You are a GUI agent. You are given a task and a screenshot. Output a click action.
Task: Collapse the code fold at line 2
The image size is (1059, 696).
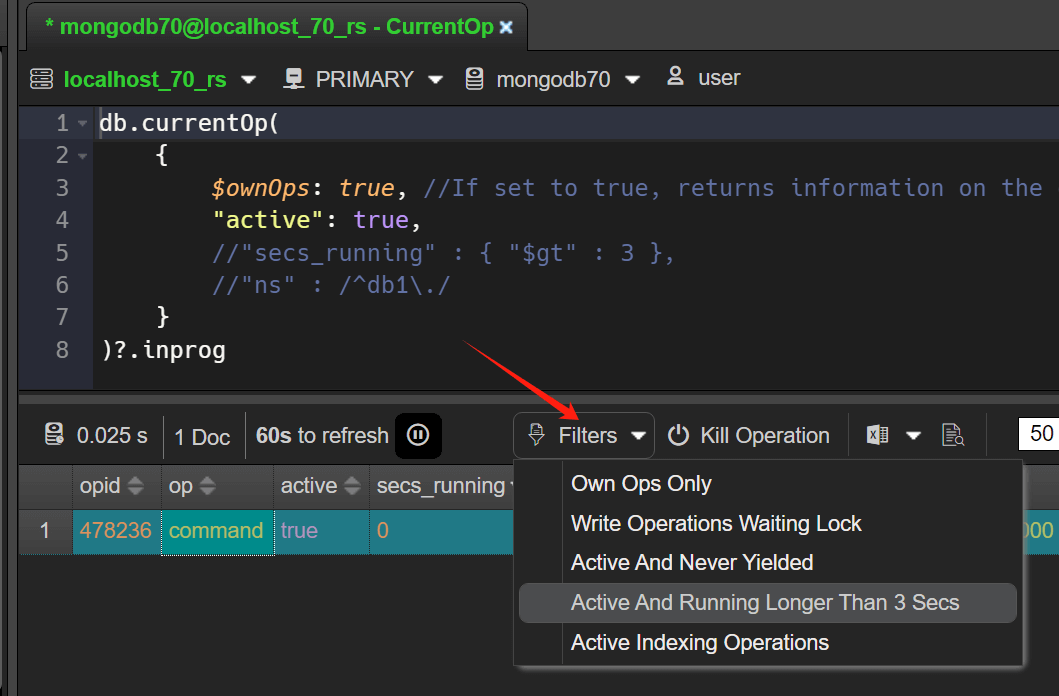[x=82, y=156]
